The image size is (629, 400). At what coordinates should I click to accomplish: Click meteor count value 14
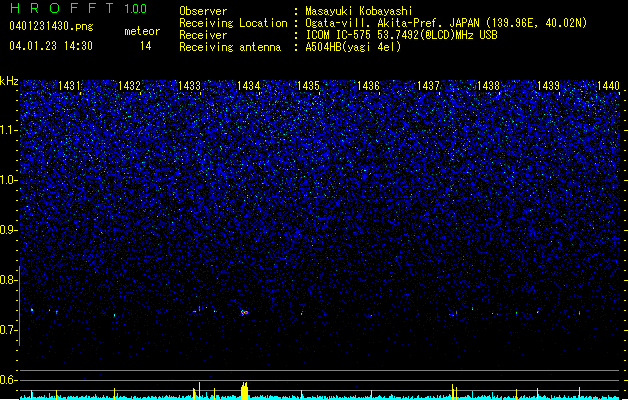(x=146, y=46)
